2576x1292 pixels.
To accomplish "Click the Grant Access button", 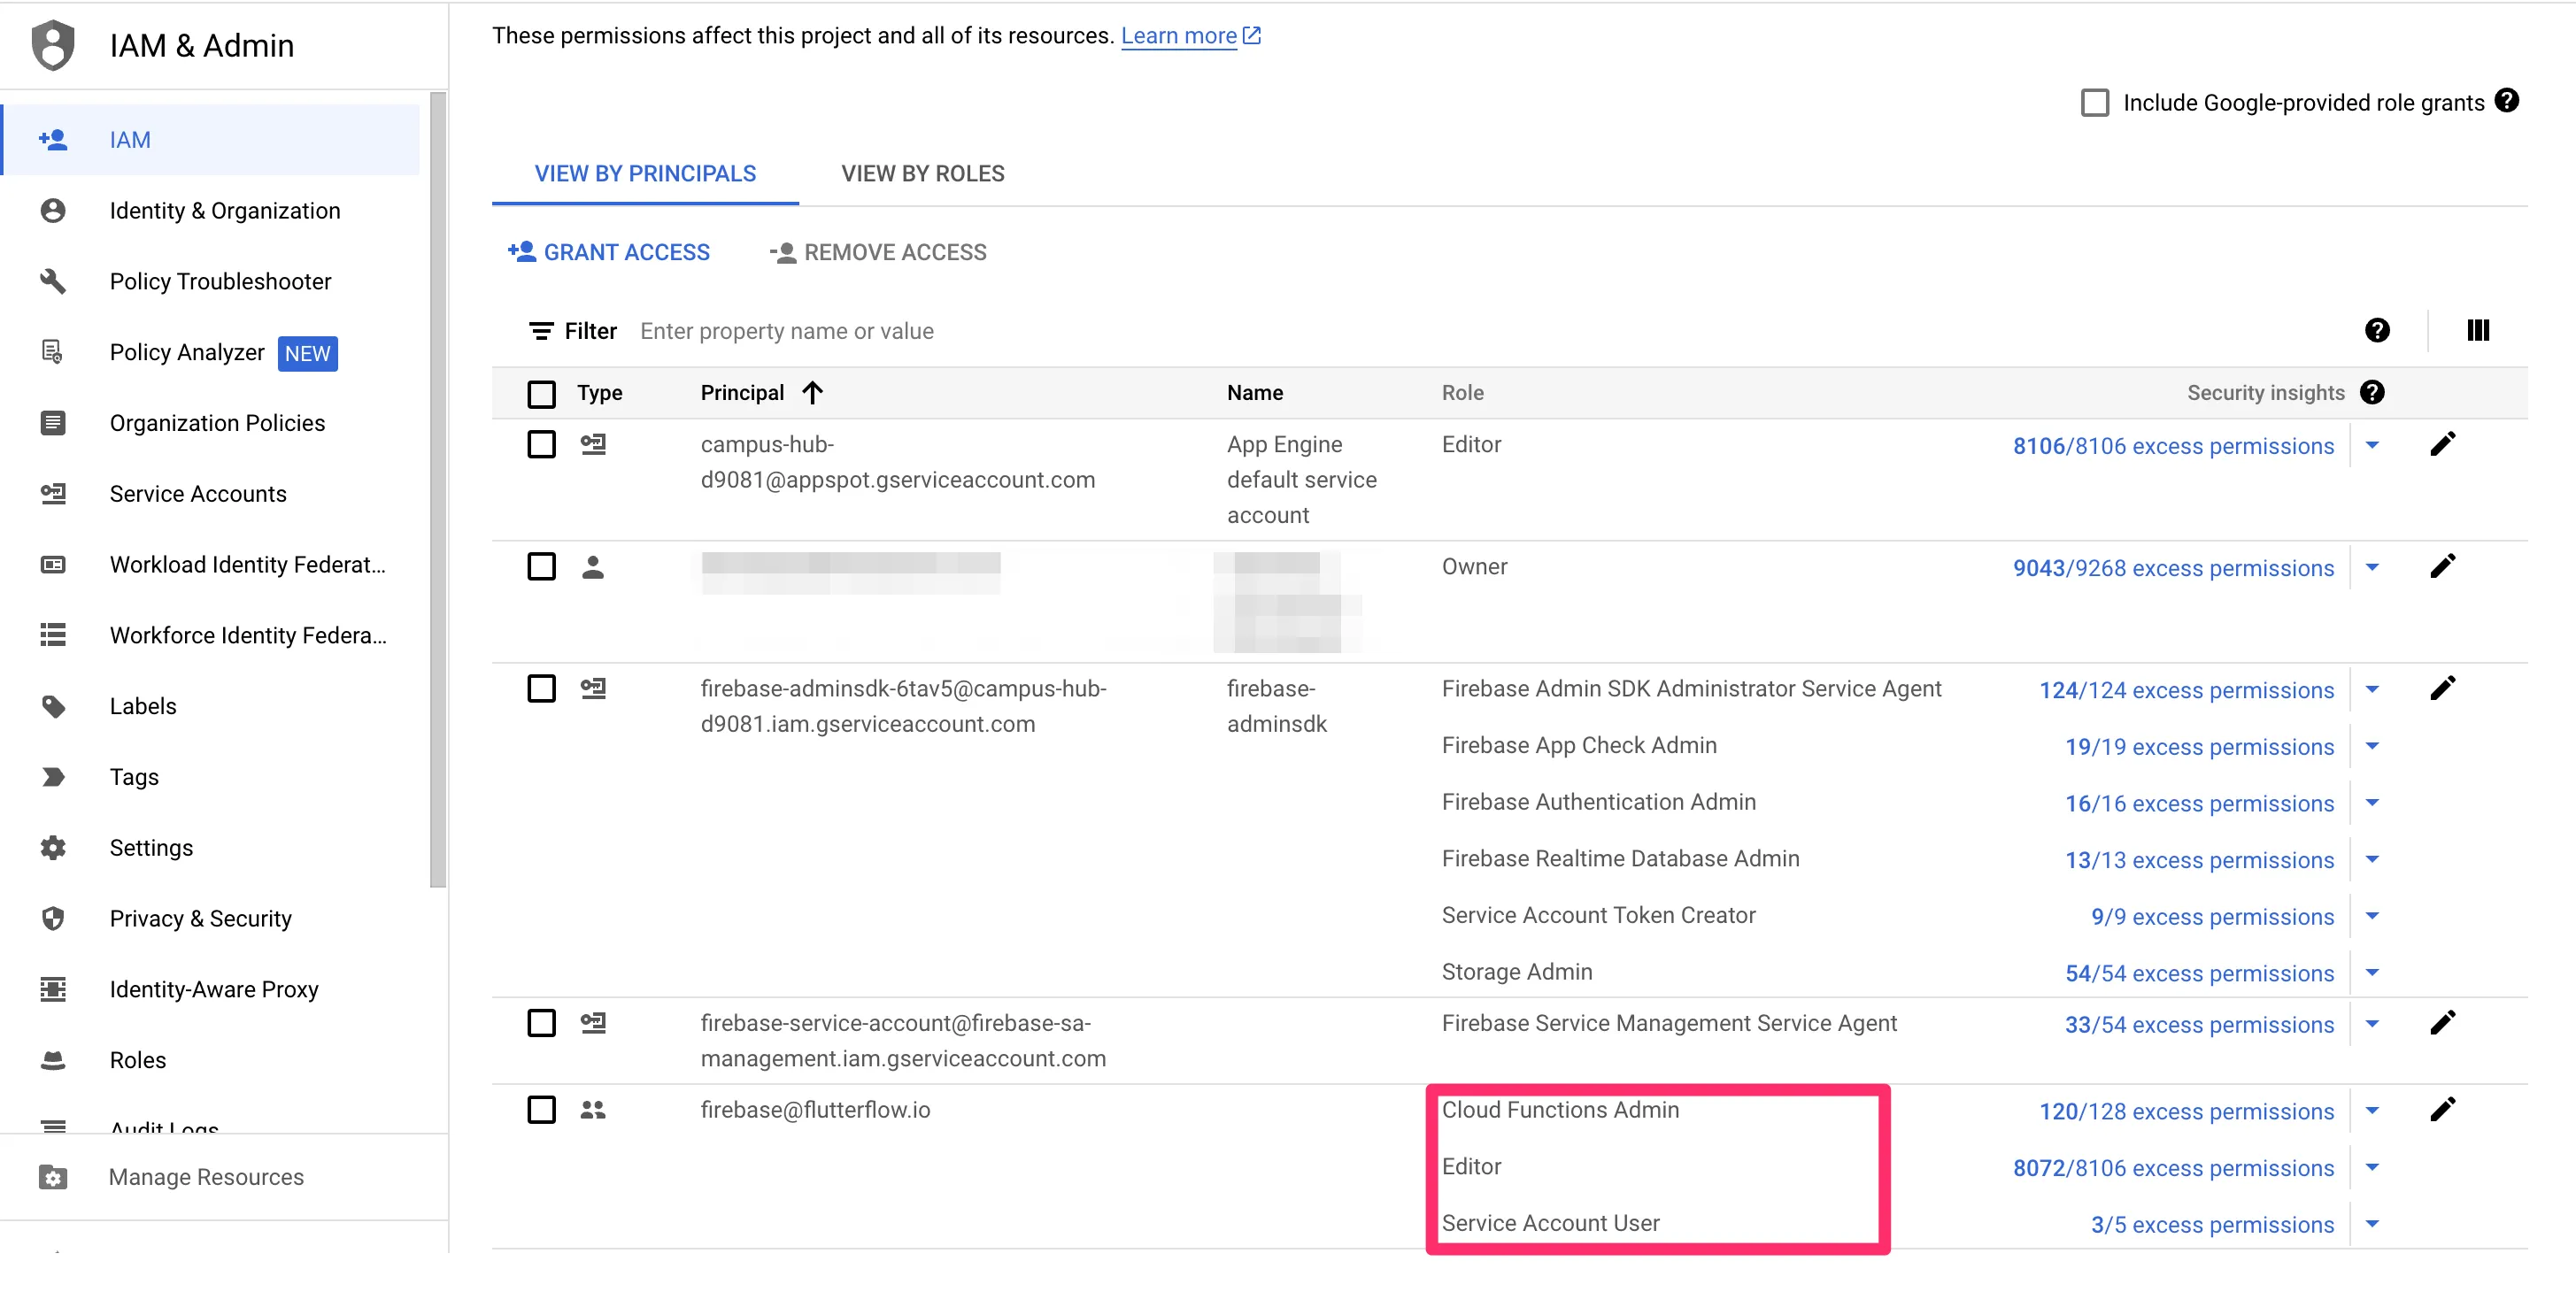I will point(609,252).
